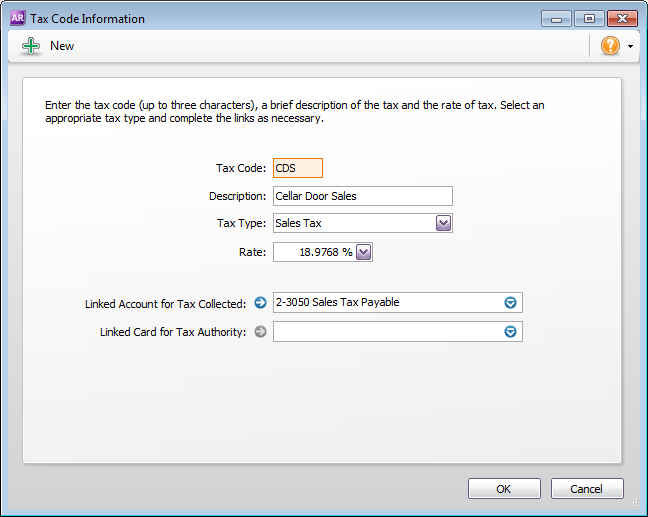Click grey arrow beside Linked Card for Tax Authority

click(261, 332)
